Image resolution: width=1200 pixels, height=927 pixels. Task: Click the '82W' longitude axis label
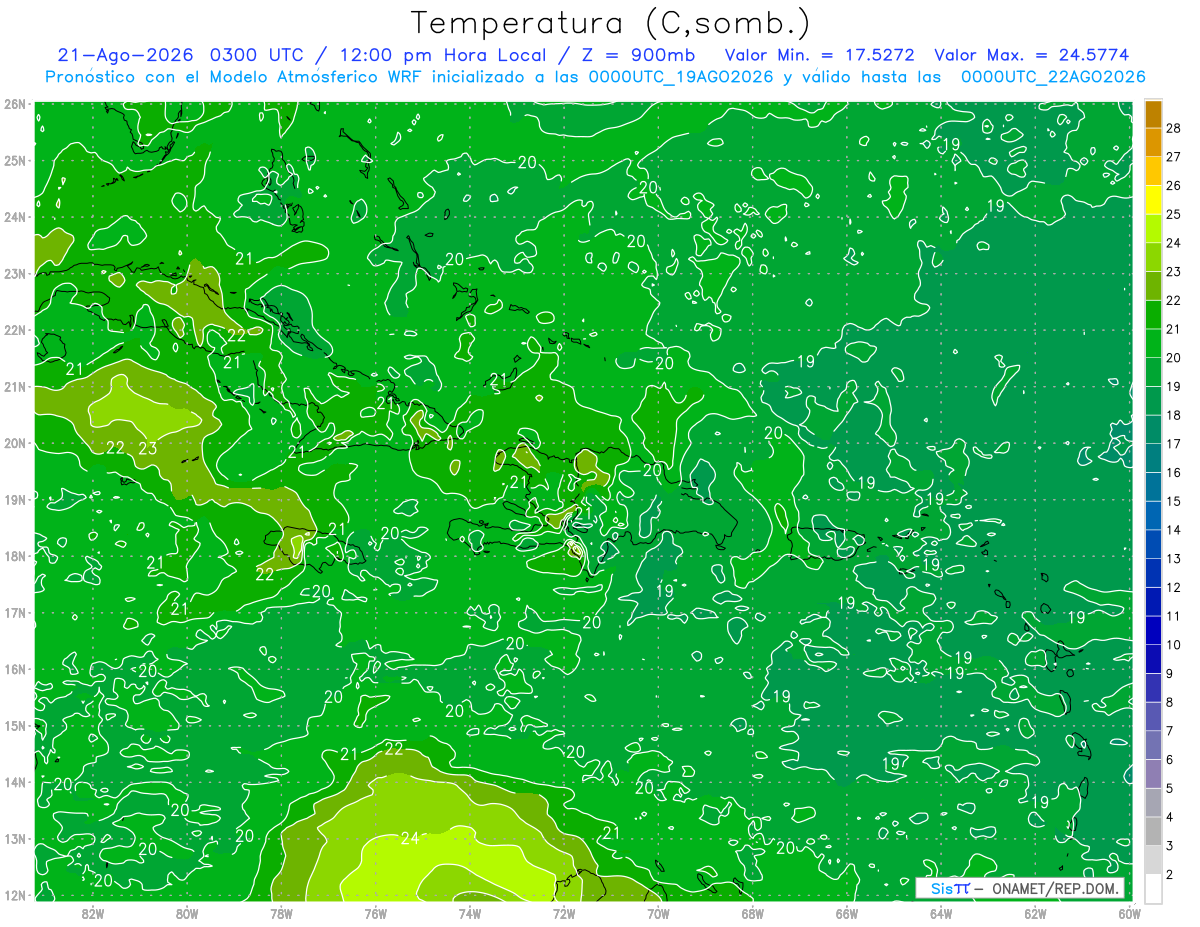[93, 913]
